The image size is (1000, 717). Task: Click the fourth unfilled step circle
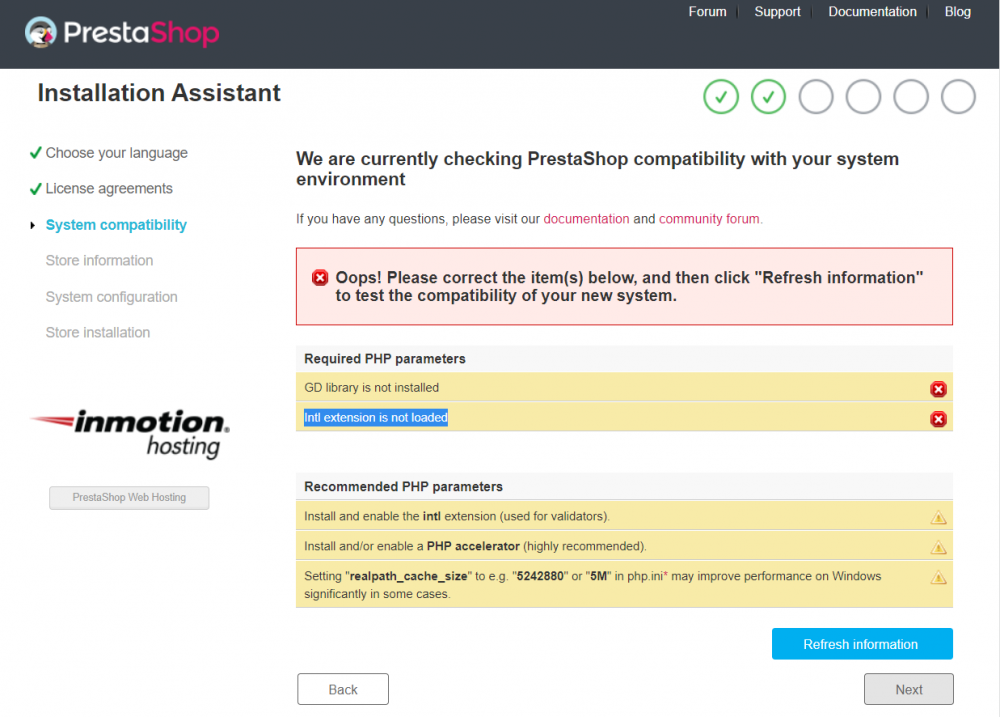tap(863, 97)
